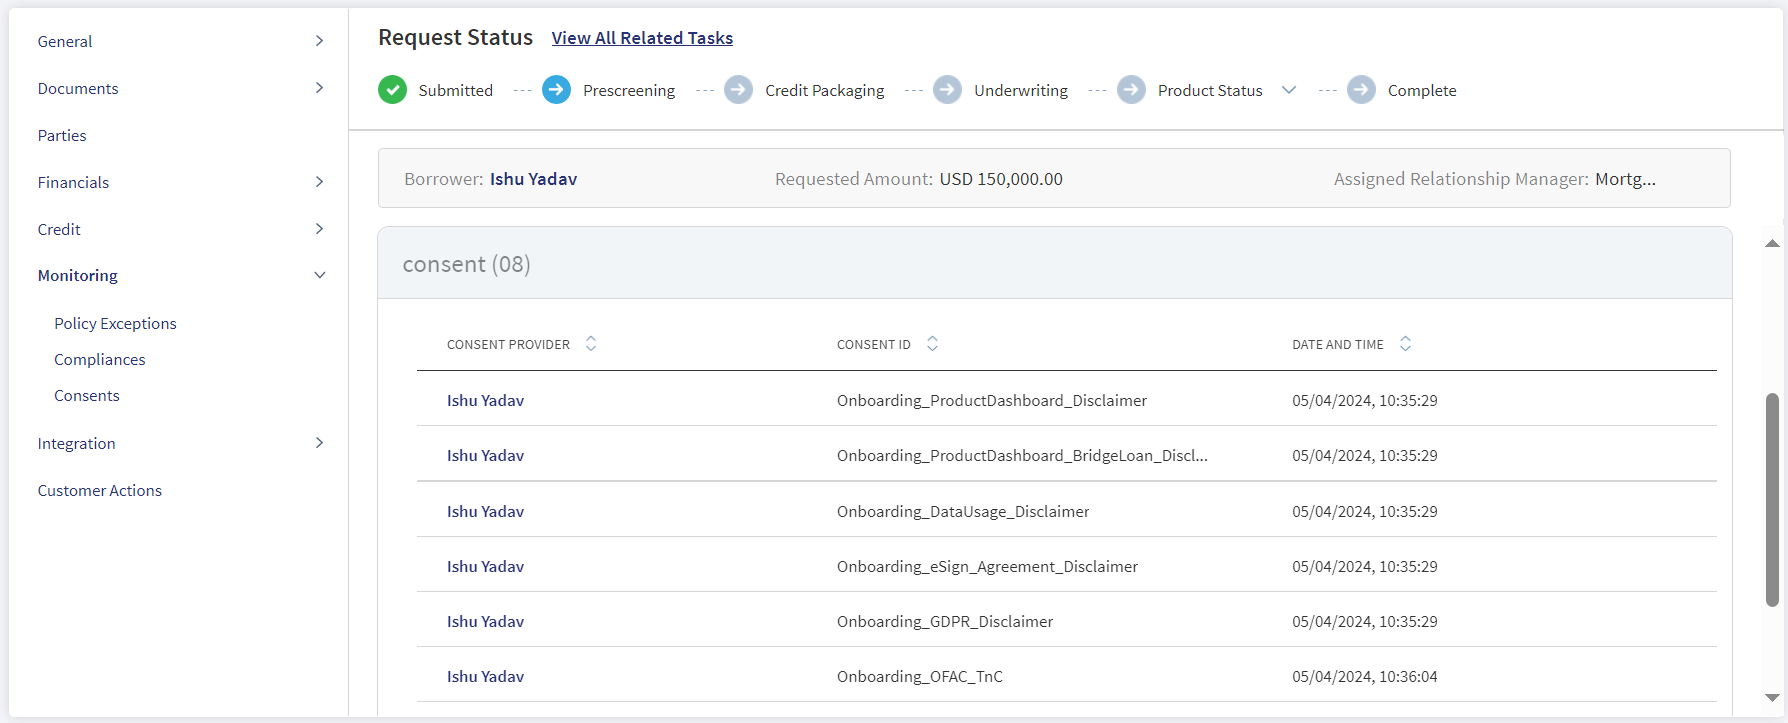Select Customer Actions in the sidebar
Image resolution: width=1788 pixels, height=723 pixels.
(100, 491)
